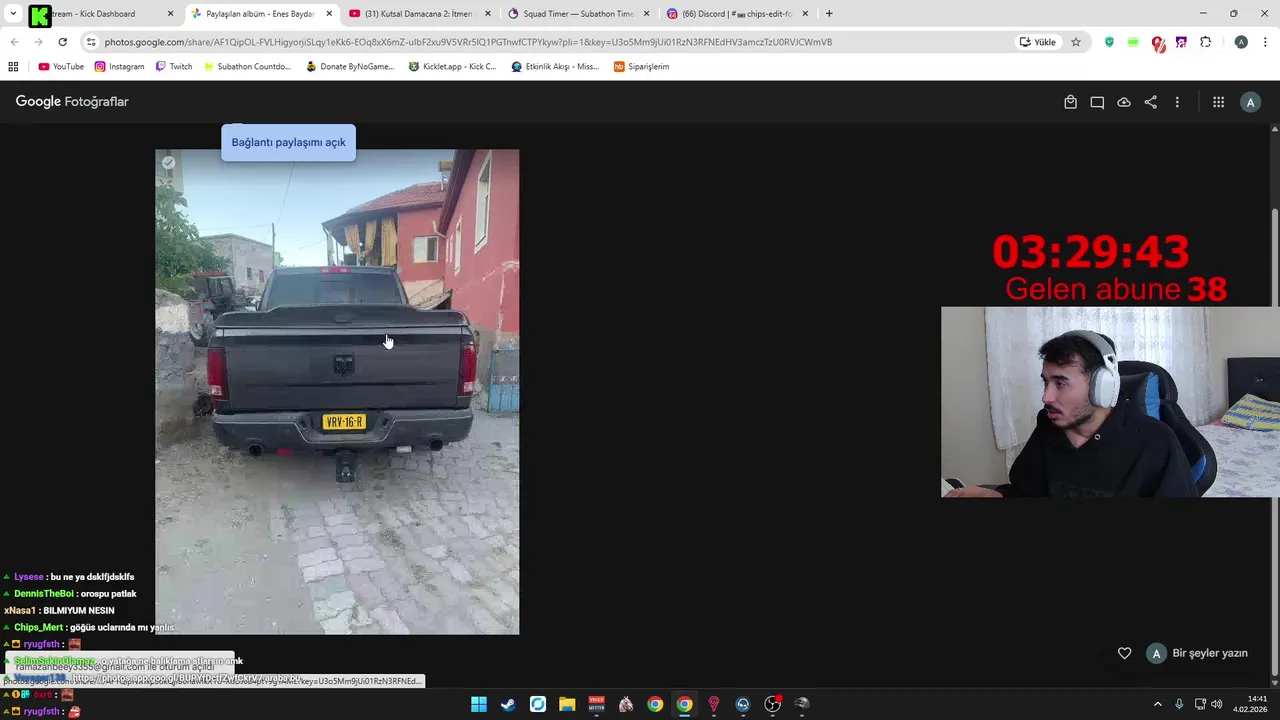Image resolution: width=1280 pixels, height=720 pixels.
Task: Open the volume speaker tray icon
Action: (x=1216, y=704)
